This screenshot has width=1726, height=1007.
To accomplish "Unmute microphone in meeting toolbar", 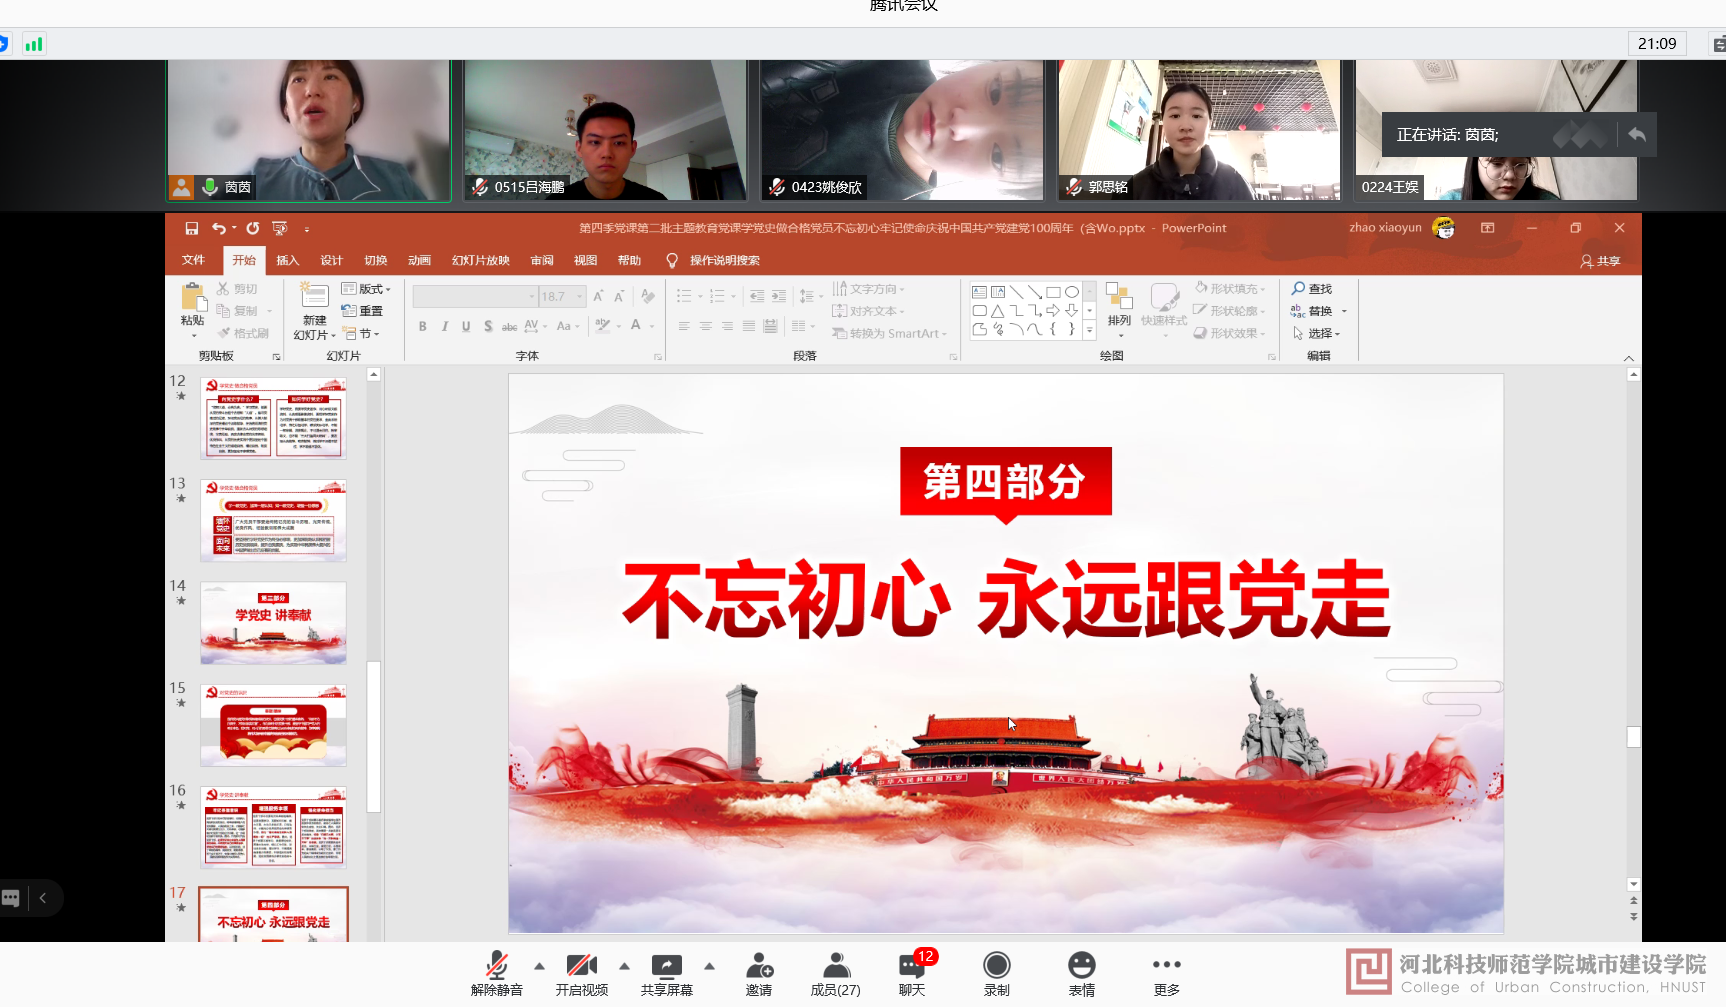I will tap(496, 966).
